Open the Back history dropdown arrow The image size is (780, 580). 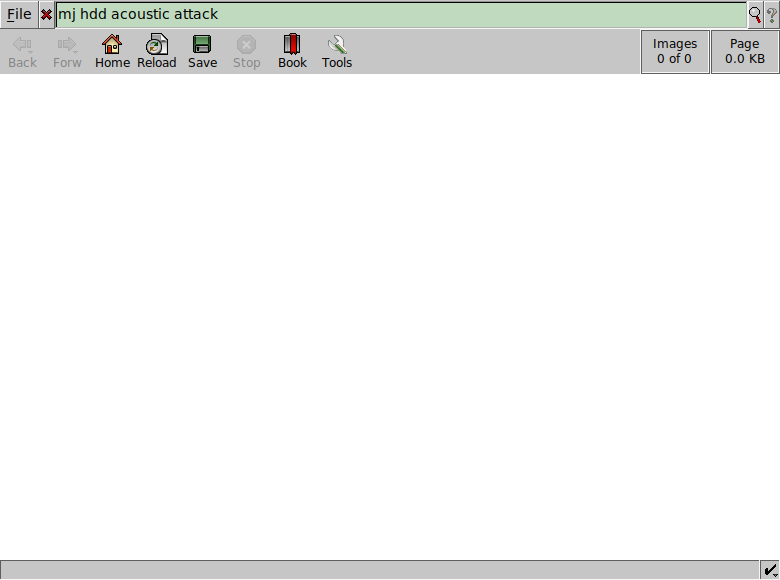pyautogui.click(x=30, y=52)
